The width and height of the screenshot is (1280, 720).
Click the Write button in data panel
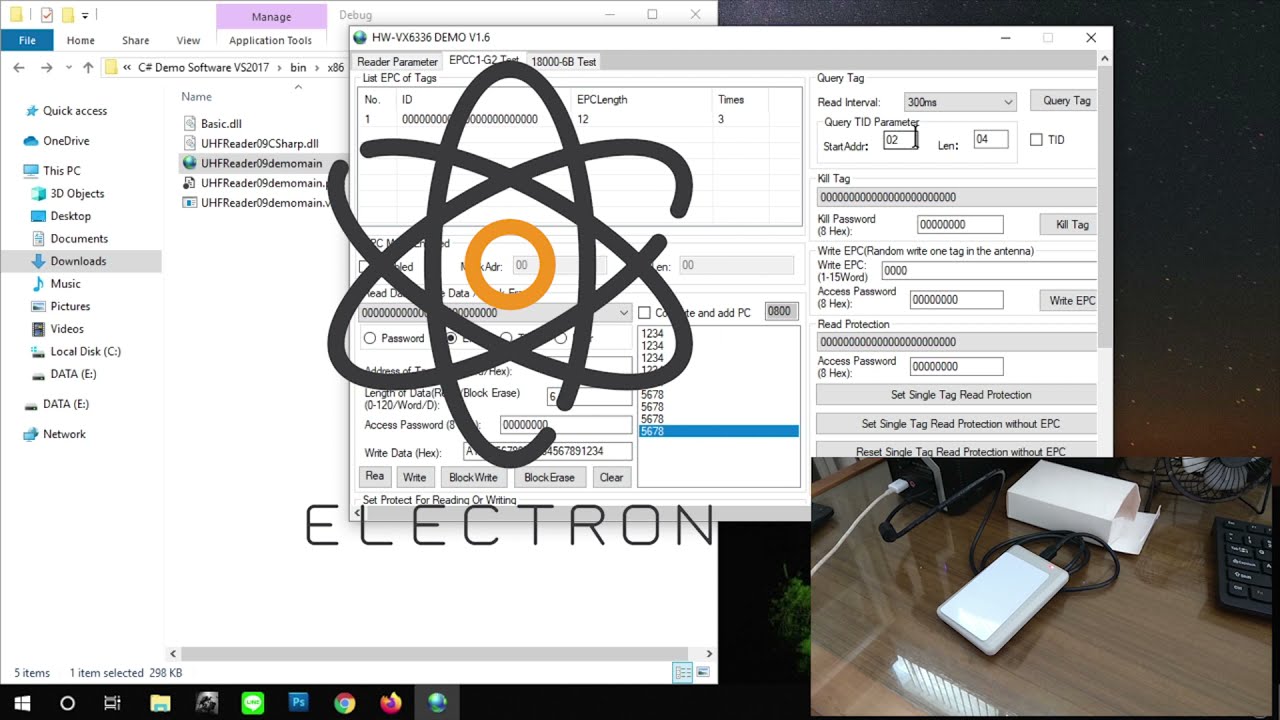(414, 477)
